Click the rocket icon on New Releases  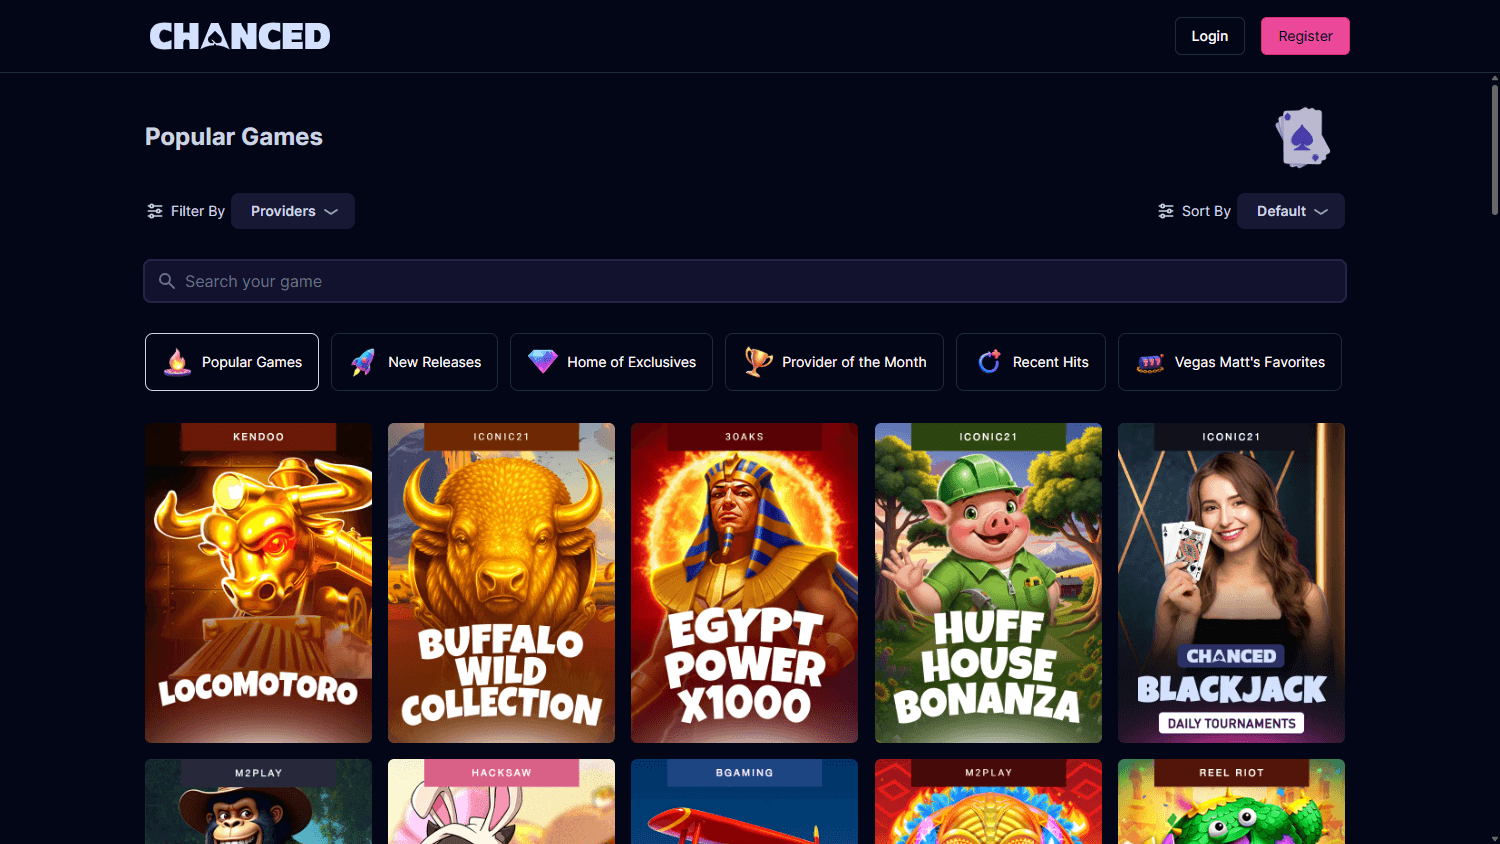coord(364,362)
